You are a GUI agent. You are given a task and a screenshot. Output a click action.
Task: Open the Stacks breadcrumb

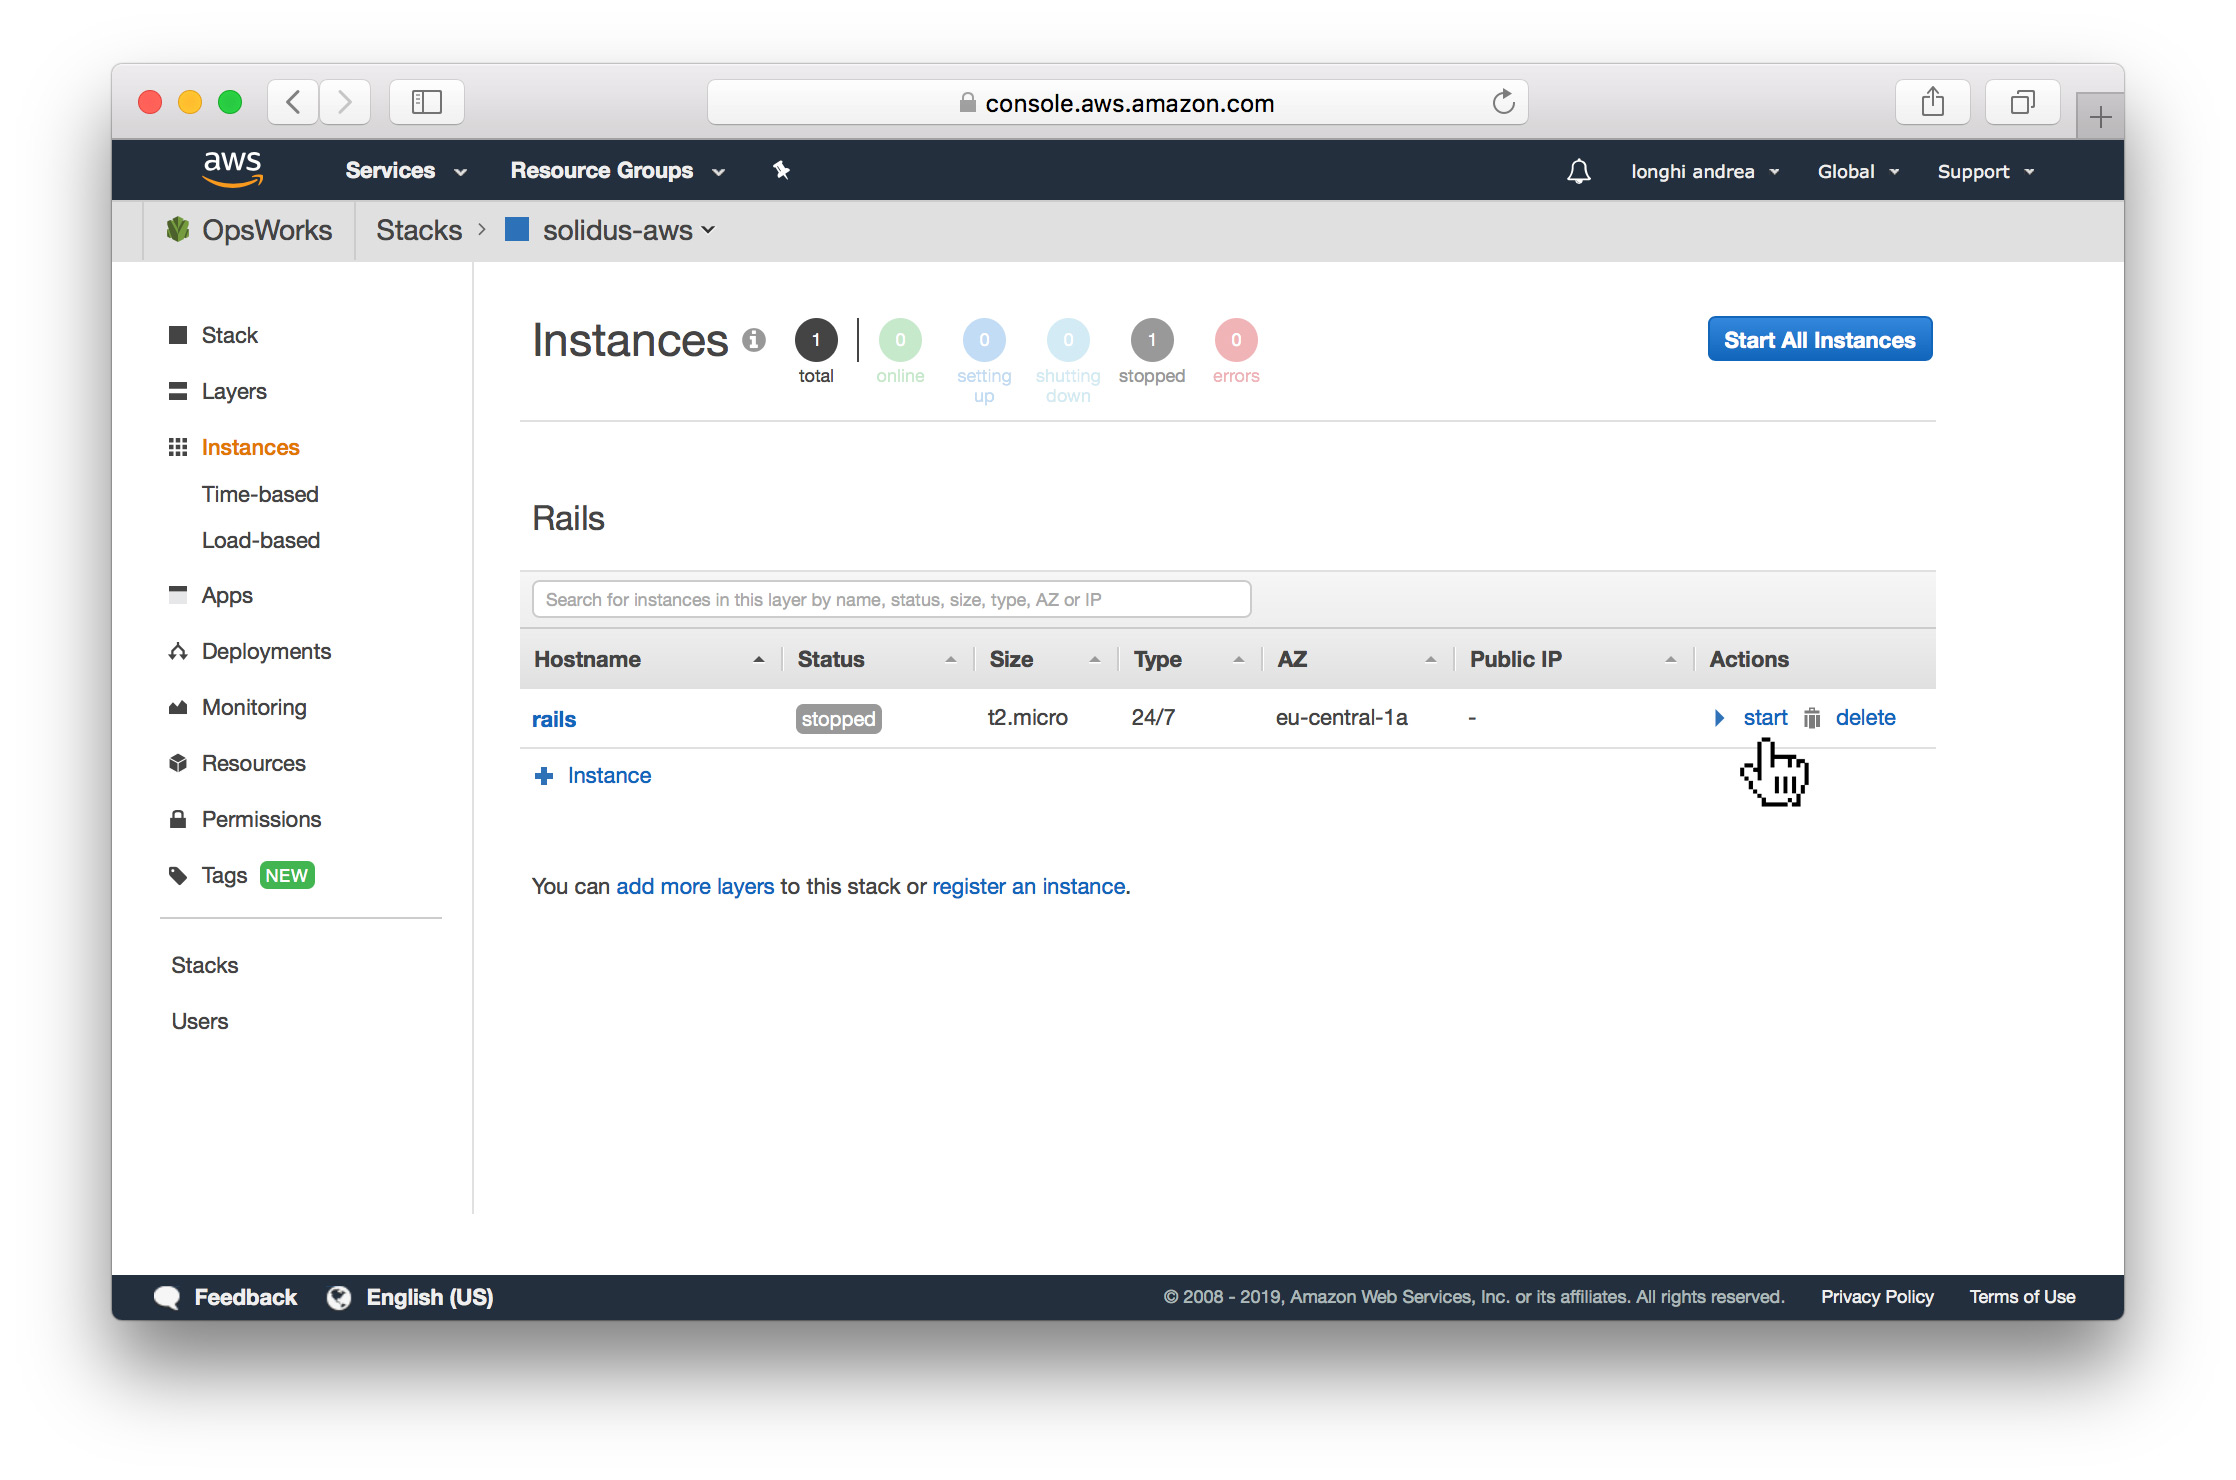419,229
